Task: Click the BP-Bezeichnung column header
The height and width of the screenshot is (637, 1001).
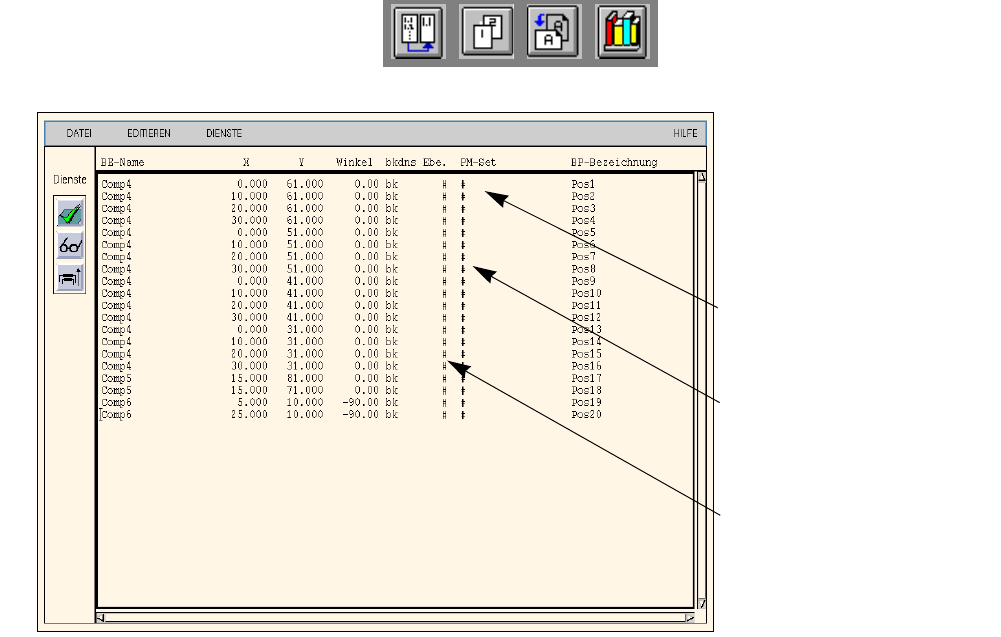Action: [x=614, y=162]
